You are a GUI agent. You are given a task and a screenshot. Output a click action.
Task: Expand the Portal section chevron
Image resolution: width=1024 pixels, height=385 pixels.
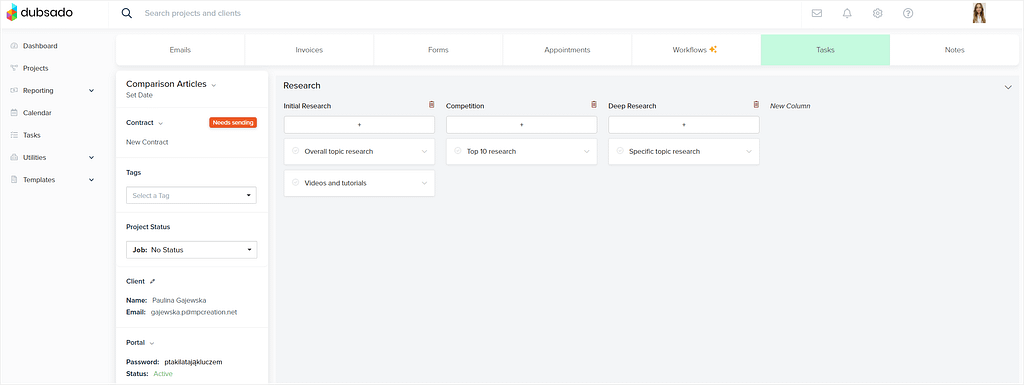[152, 343]
